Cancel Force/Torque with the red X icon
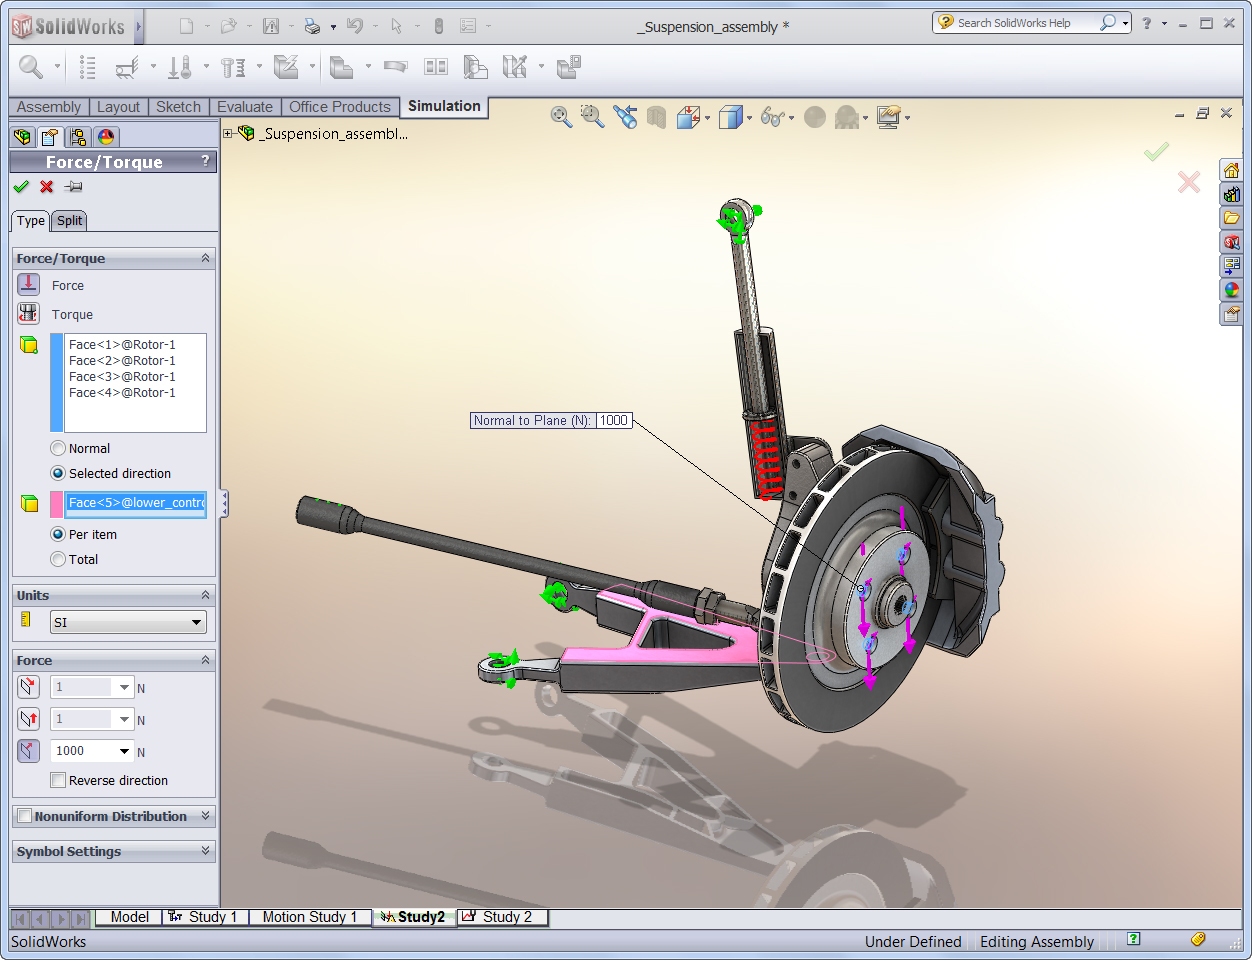 [47, 187]
